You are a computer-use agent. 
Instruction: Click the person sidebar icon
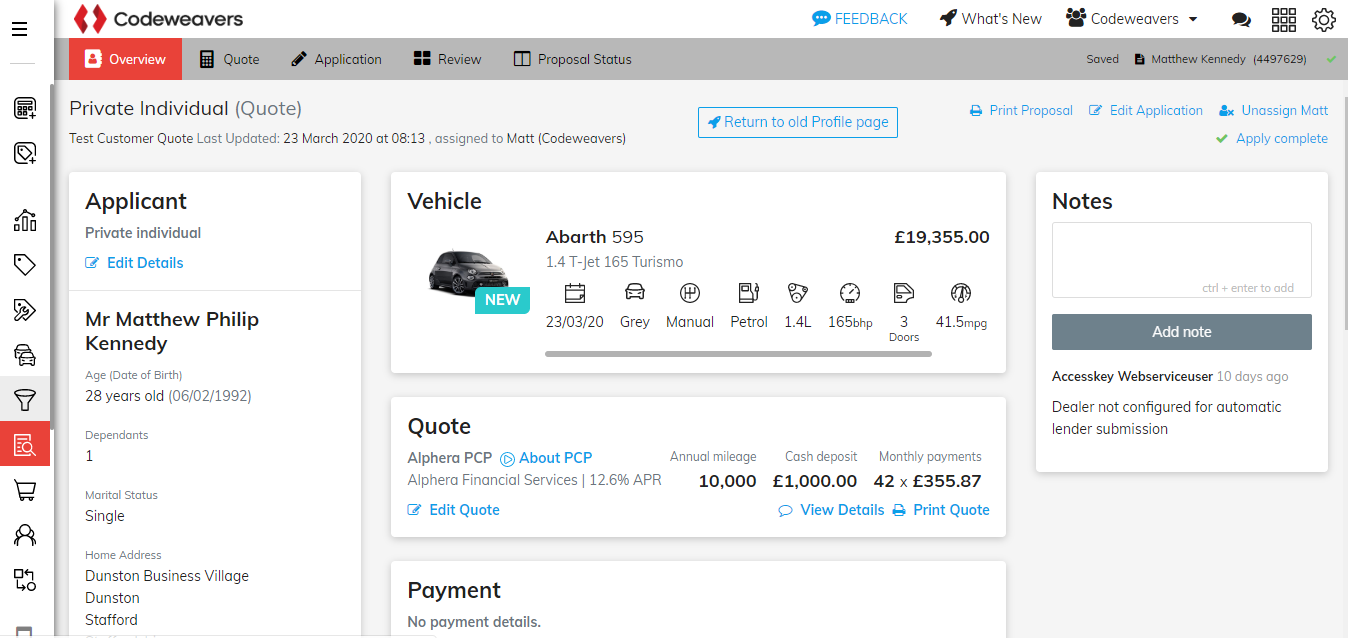(25, 535)
